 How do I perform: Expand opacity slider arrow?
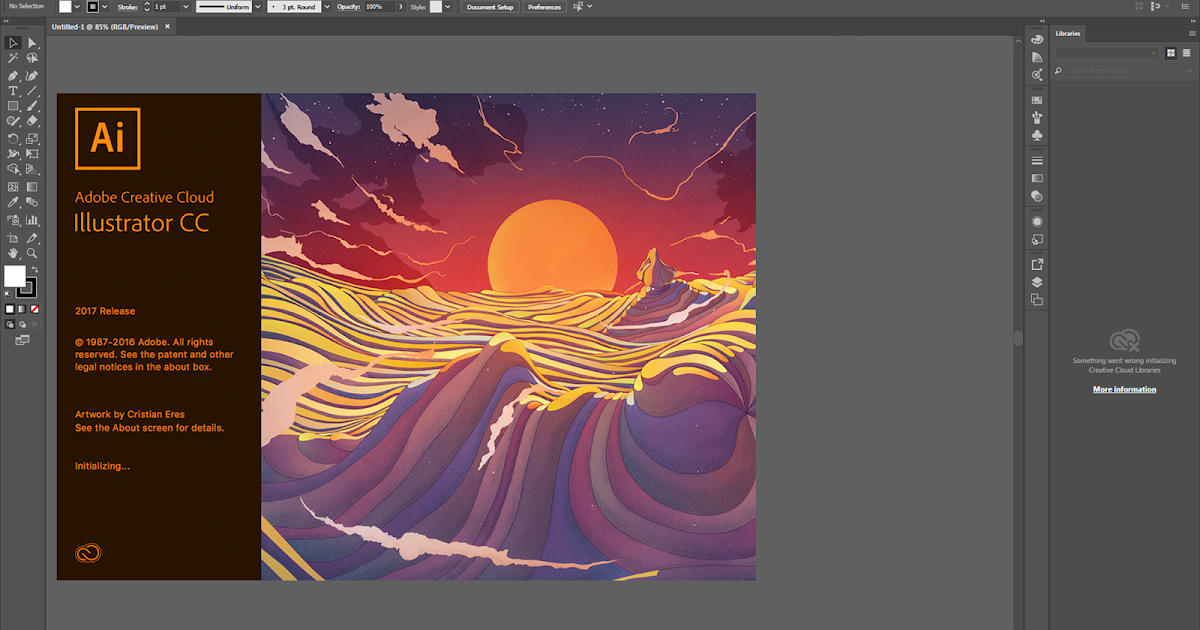pos(402,7)
